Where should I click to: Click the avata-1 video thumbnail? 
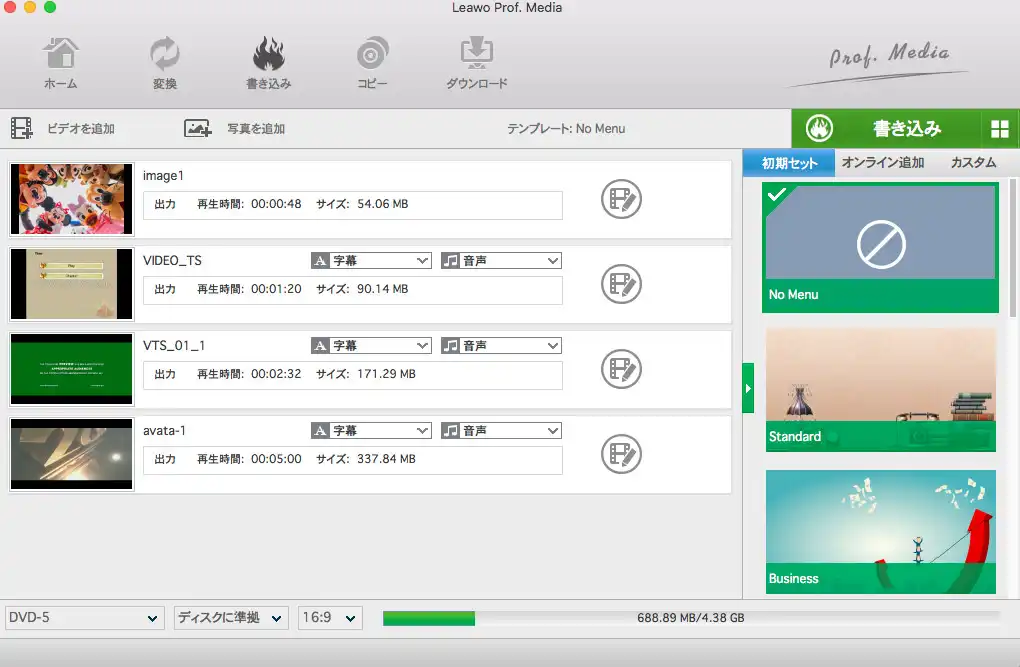click(x=70, y=455)
